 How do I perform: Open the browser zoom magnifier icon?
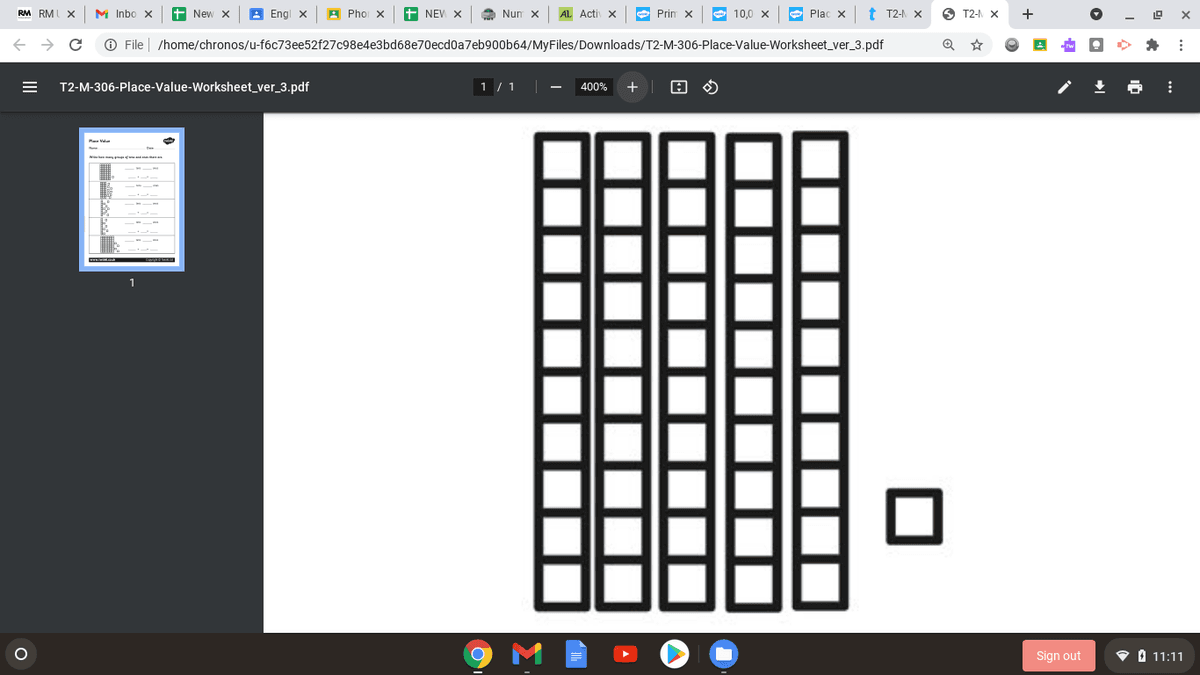pyautogui.click(x=949, y=45)
